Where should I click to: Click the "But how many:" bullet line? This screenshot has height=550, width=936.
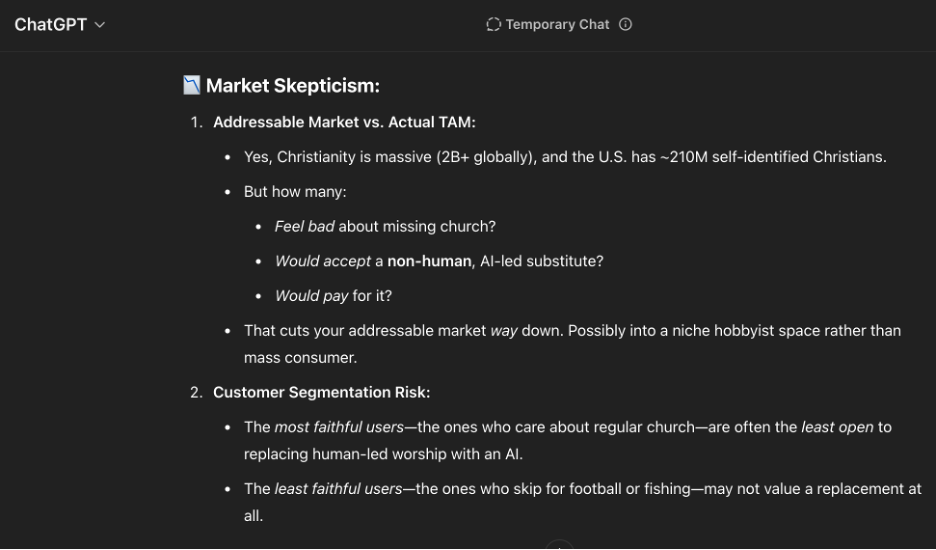coord(295,191)
